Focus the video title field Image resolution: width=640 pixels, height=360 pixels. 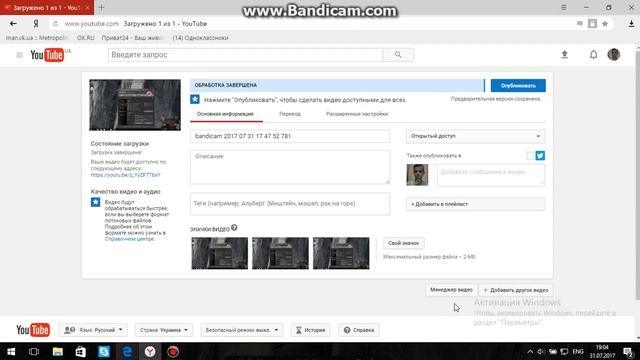coord(290,136)
